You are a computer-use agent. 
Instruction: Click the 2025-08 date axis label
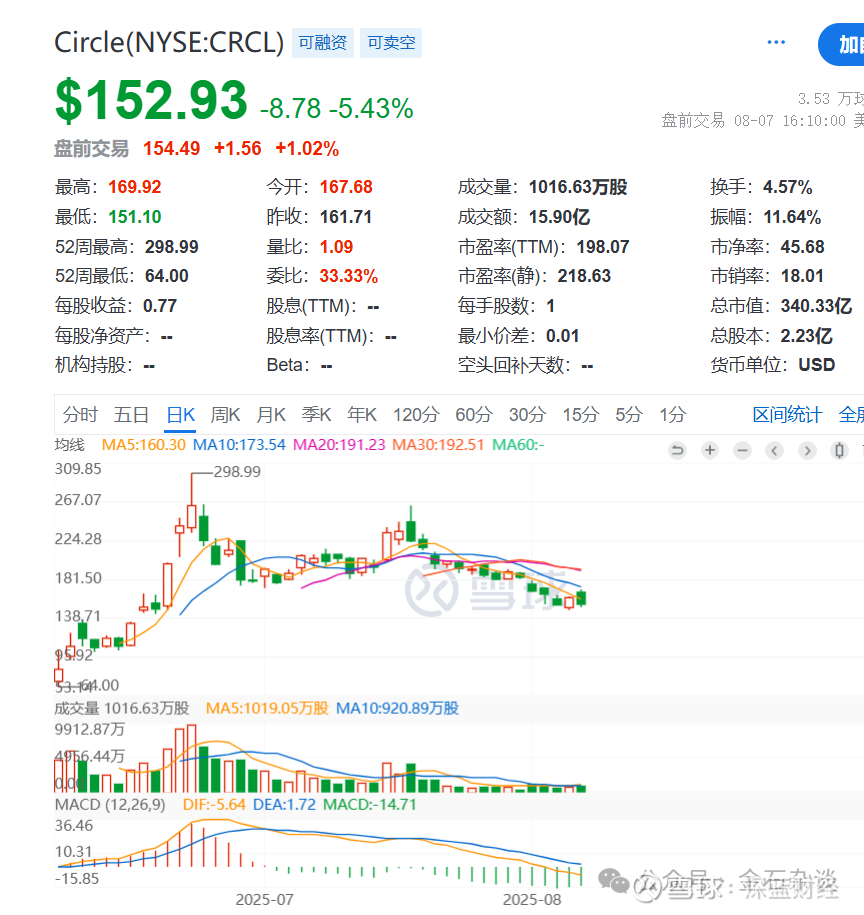point(531,900)
